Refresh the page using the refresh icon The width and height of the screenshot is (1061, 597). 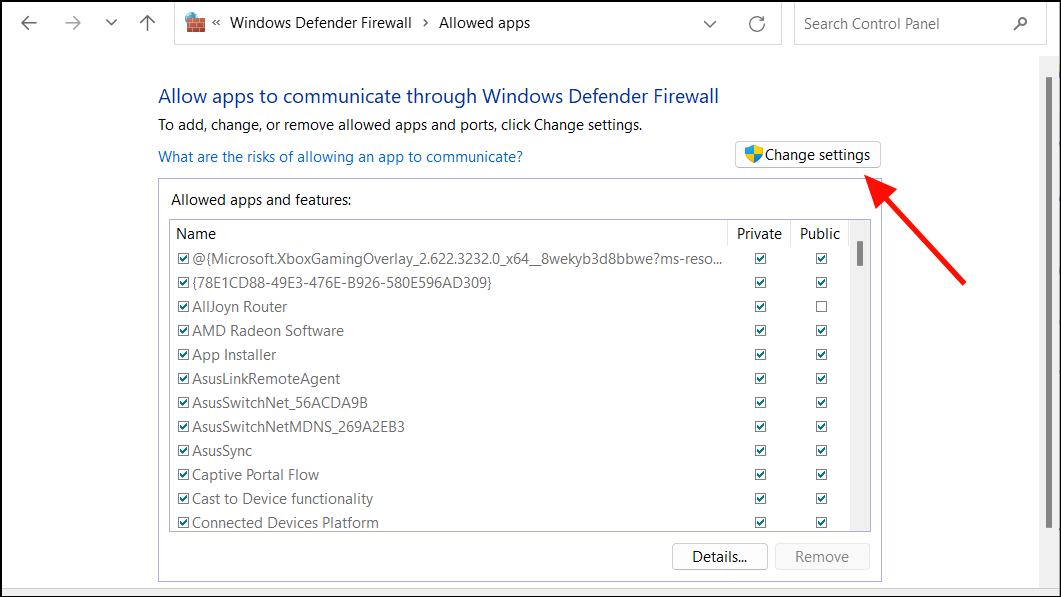point(757,22)
